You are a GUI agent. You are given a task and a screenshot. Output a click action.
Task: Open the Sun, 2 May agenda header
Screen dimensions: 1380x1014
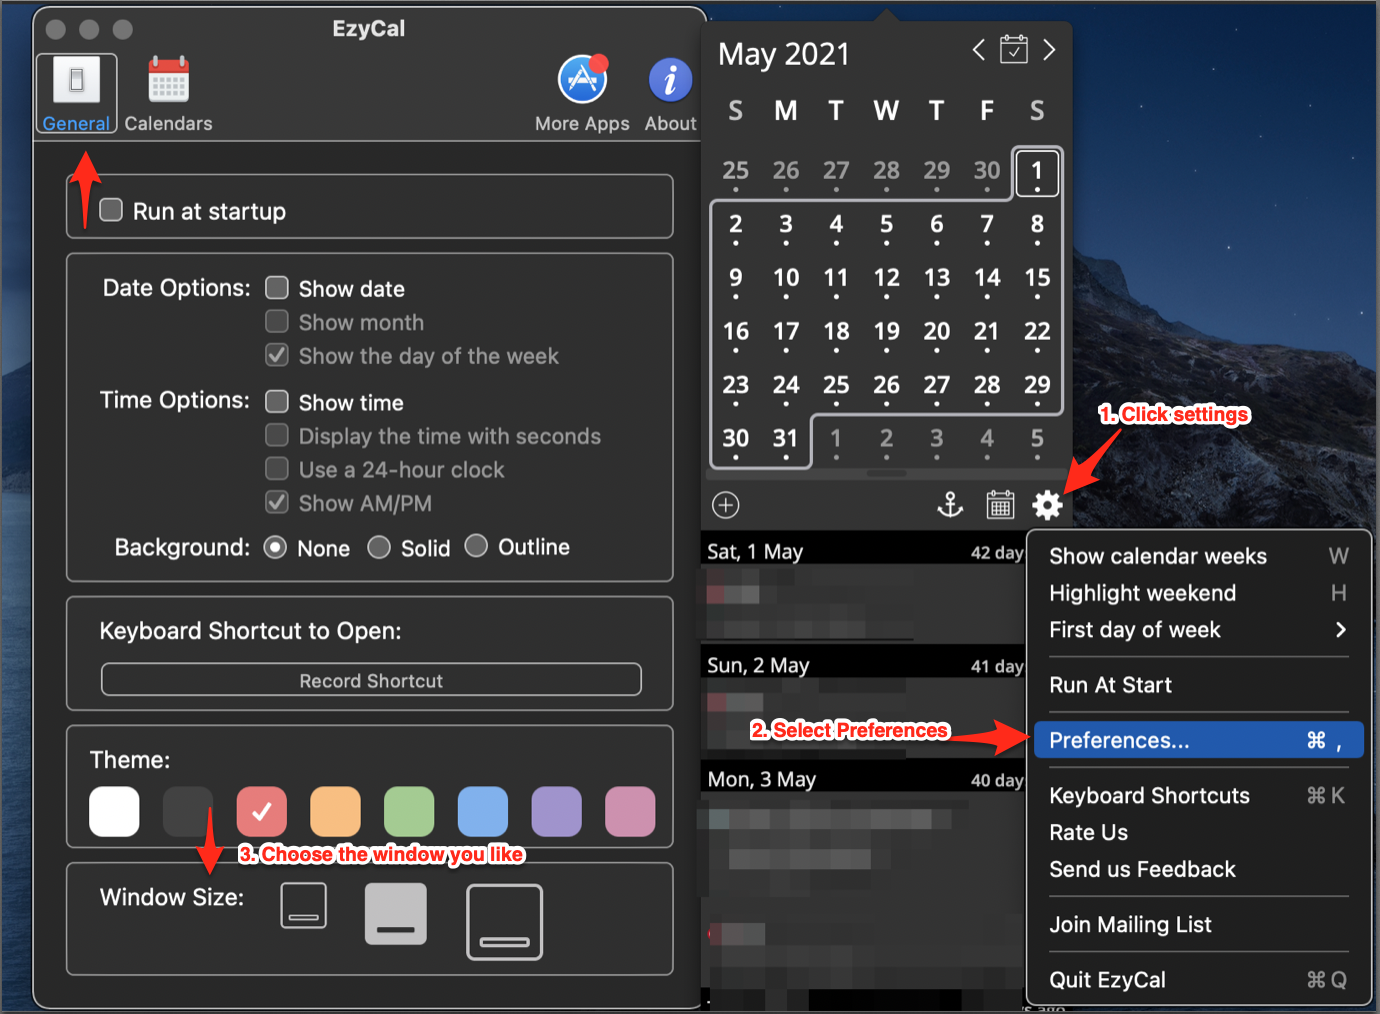click(x=864, y=665)
